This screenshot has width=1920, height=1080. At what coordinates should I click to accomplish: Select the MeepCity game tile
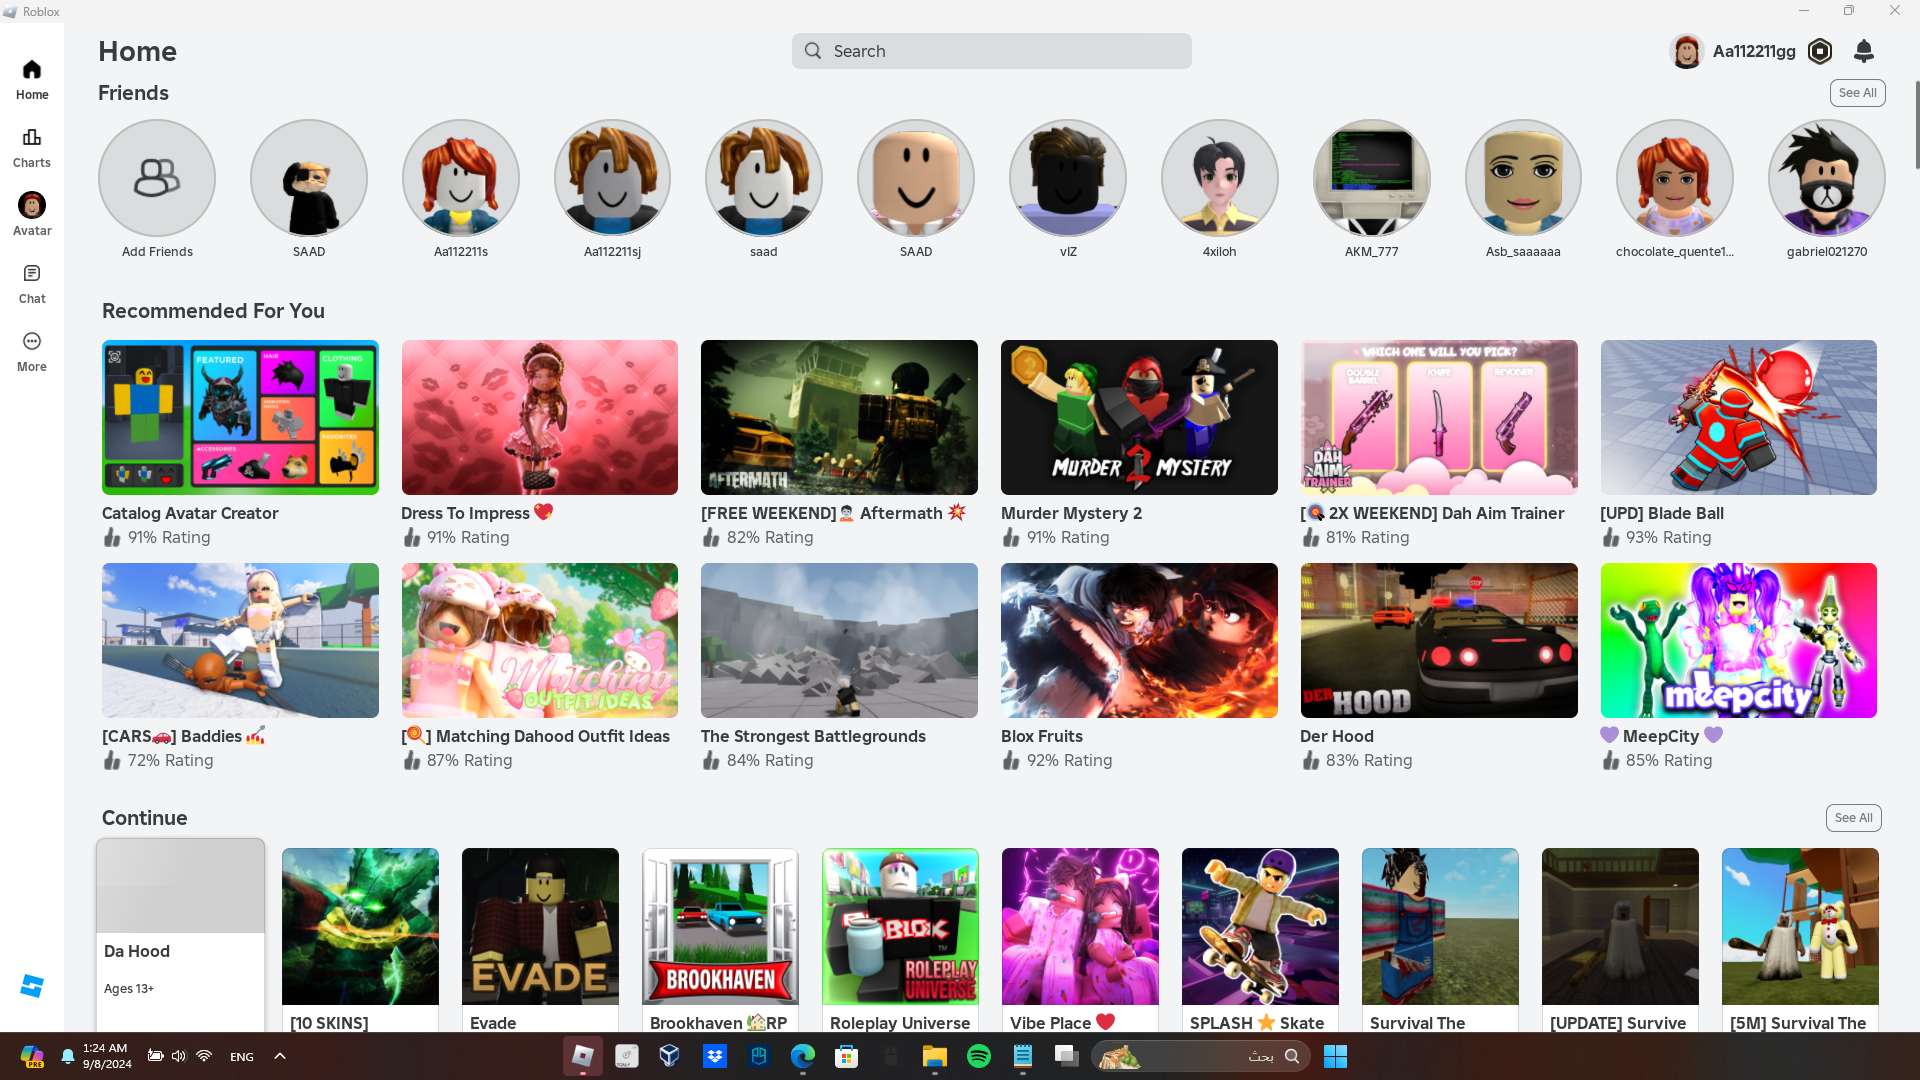pyautogui.click(x=1738, y=640)
